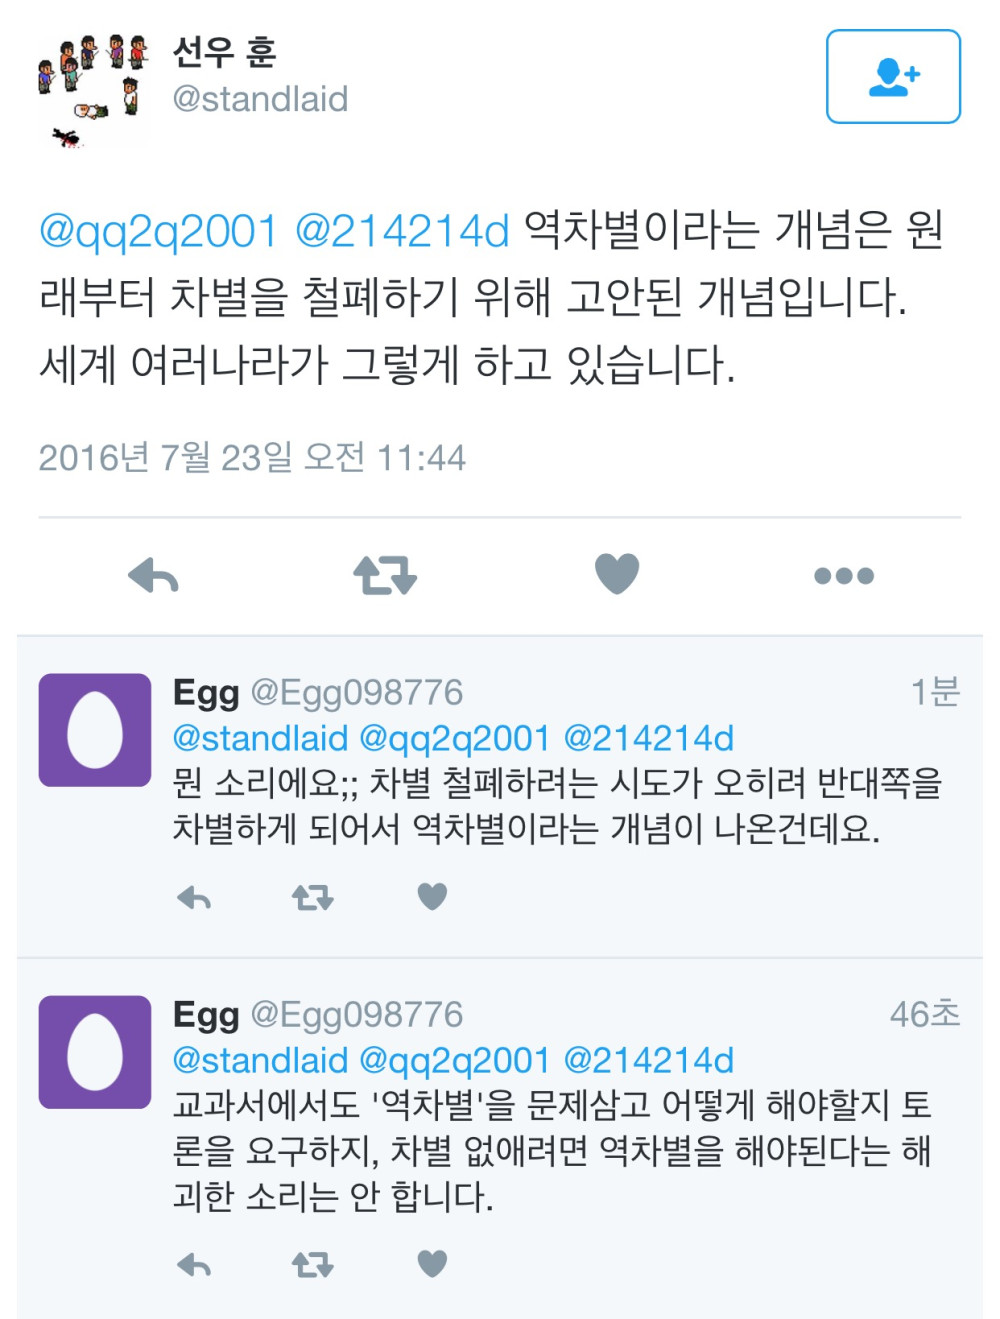Open @214214d mention in second Egg reply

[649, 1060]
